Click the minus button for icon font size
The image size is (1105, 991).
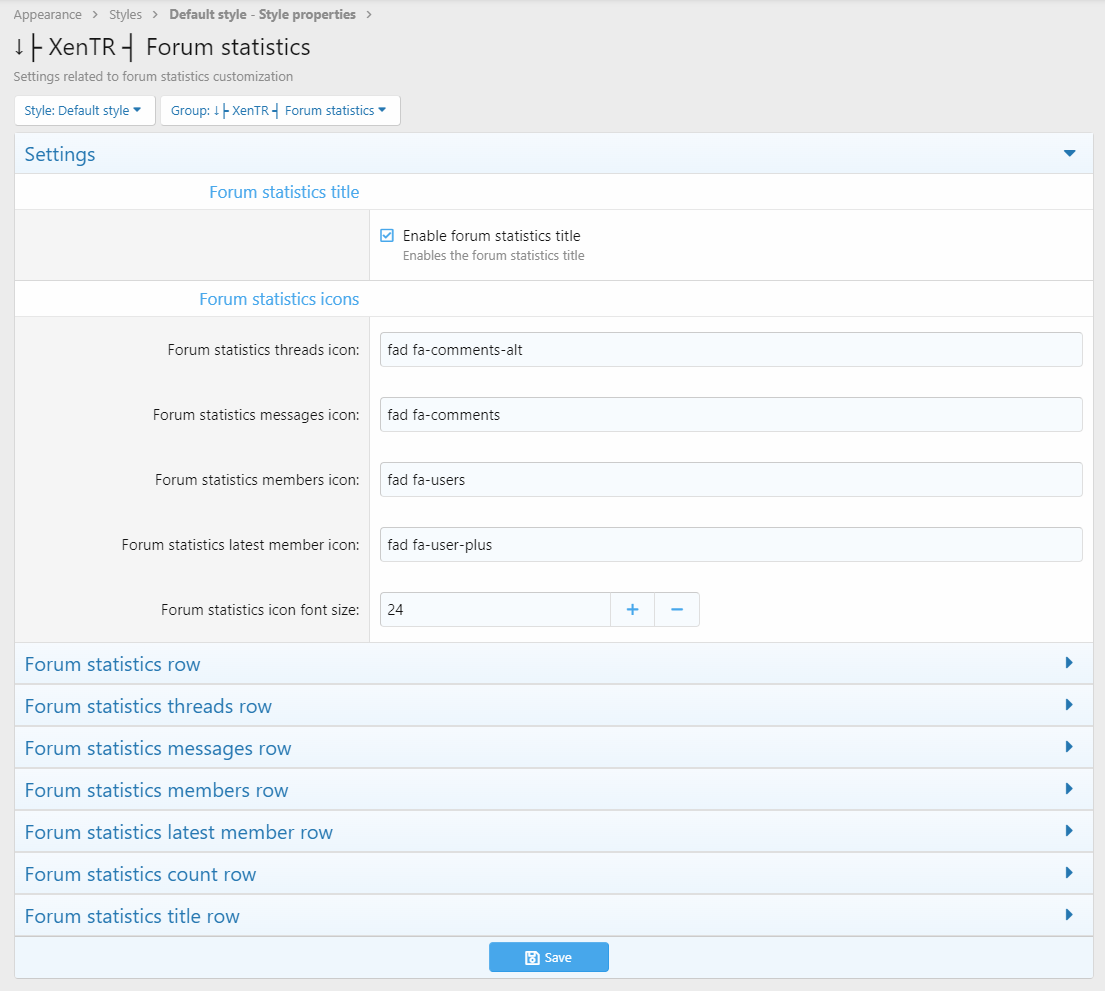coord(677,610)
